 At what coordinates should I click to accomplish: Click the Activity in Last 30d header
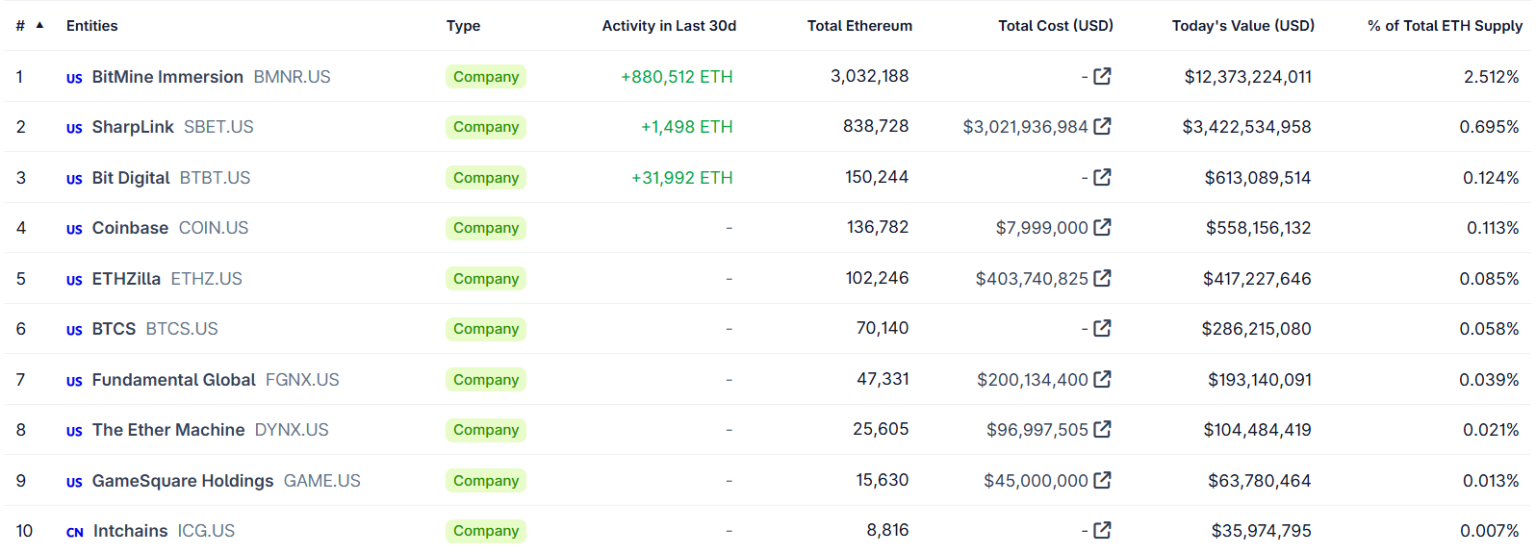click(668, 26)
